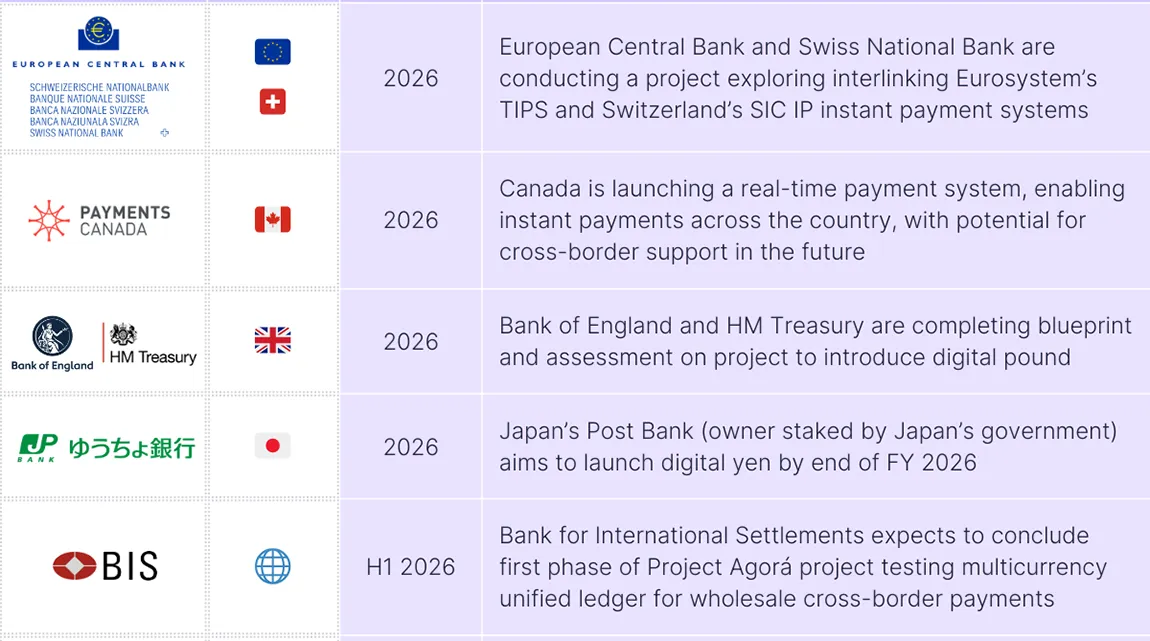Select the United Kingdom flag icon
The width and height of the screenshot is (1150, 641).
click(272, 341)
